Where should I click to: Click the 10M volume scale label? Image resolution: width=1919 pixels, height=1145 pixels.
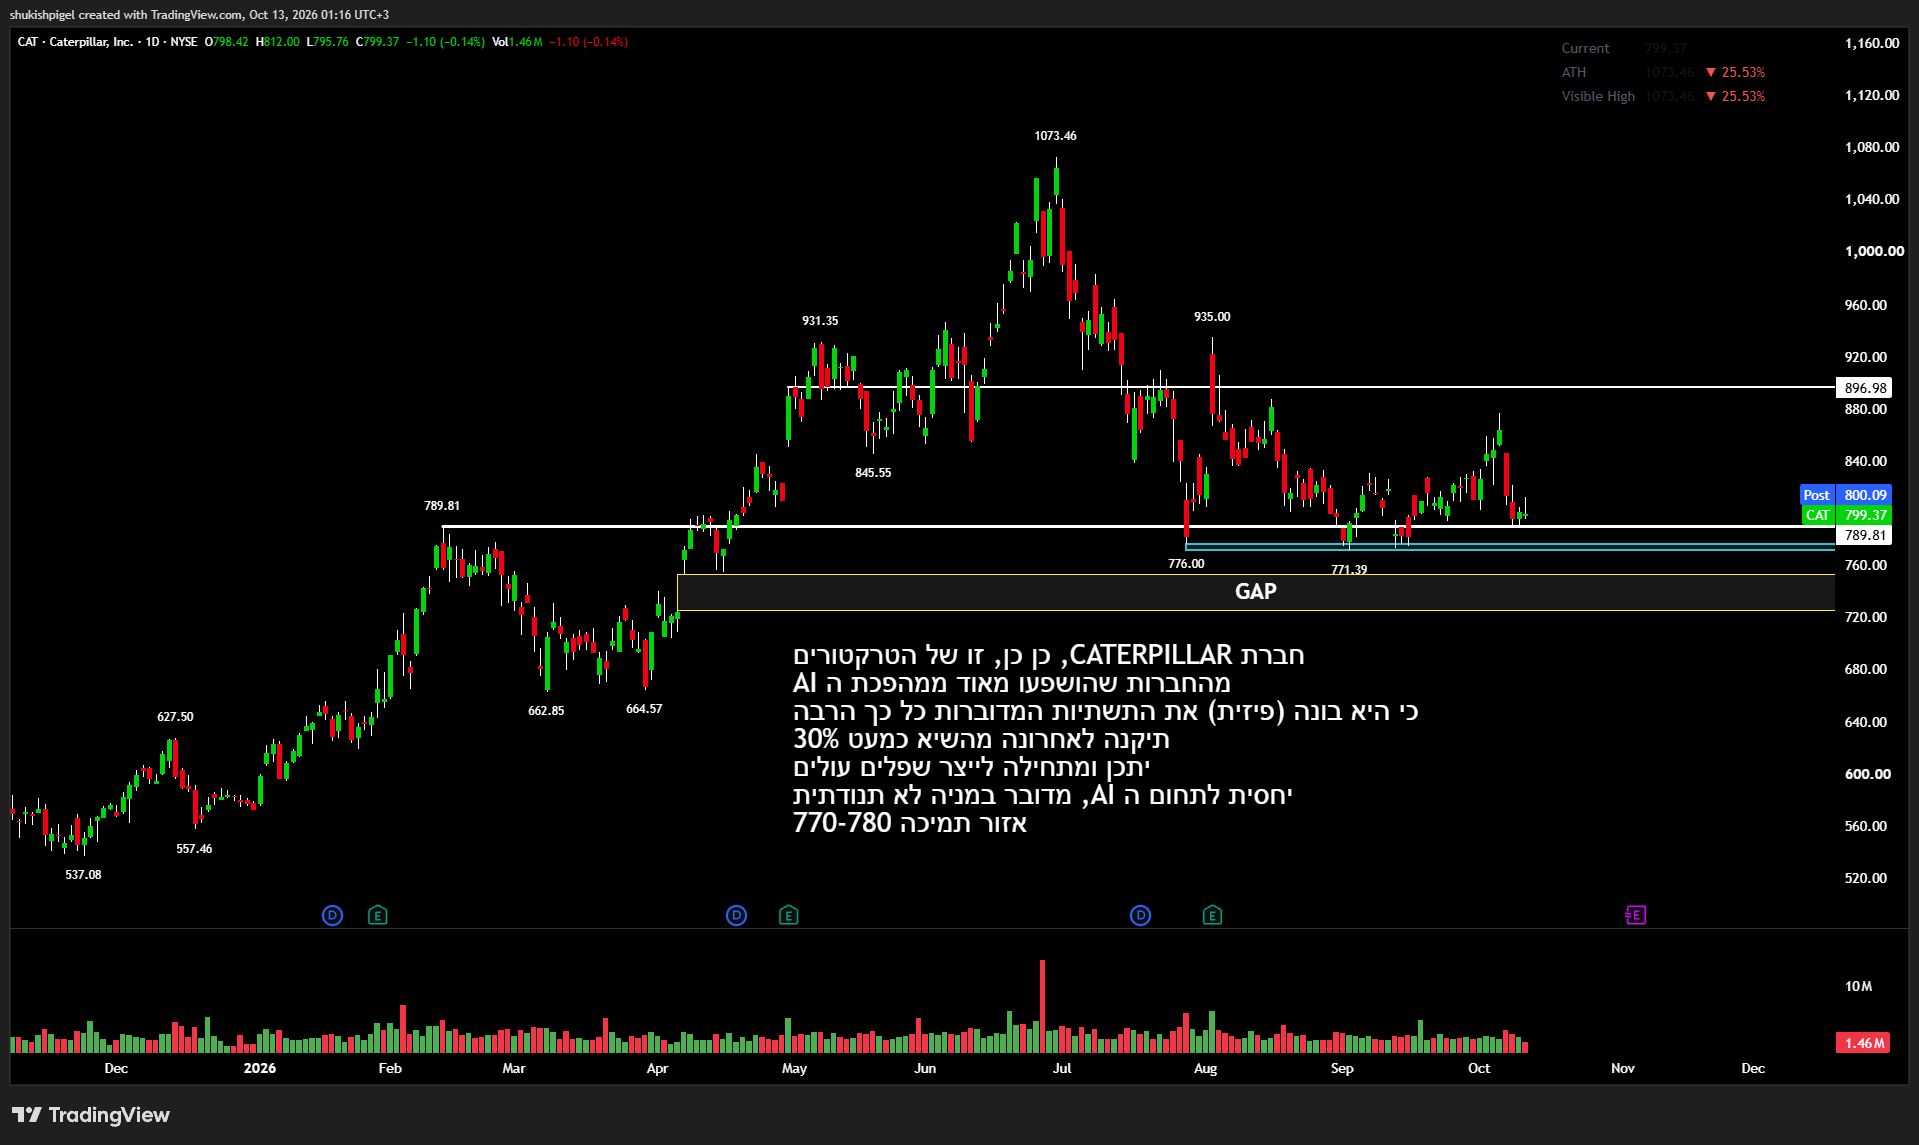click(x=1858, y=986)
